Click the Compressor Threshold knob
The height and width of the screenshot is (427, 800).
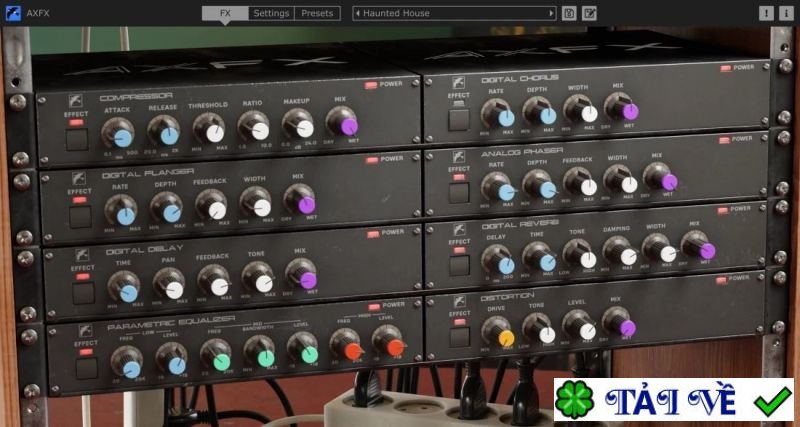point(210,129)
